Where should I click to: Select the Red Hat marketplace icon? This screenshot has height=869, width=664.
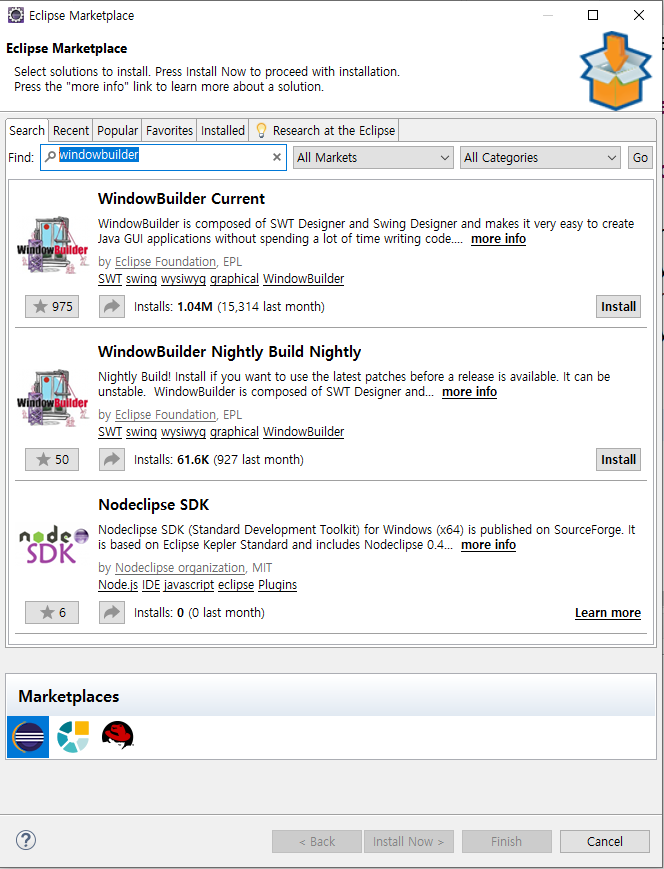(x=118, y=736)
